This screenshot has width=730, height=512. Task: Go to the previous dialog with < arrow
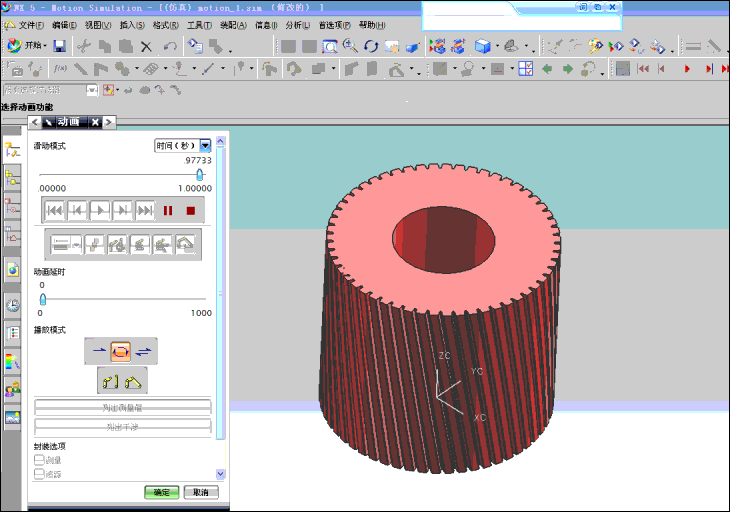point(34,122)
